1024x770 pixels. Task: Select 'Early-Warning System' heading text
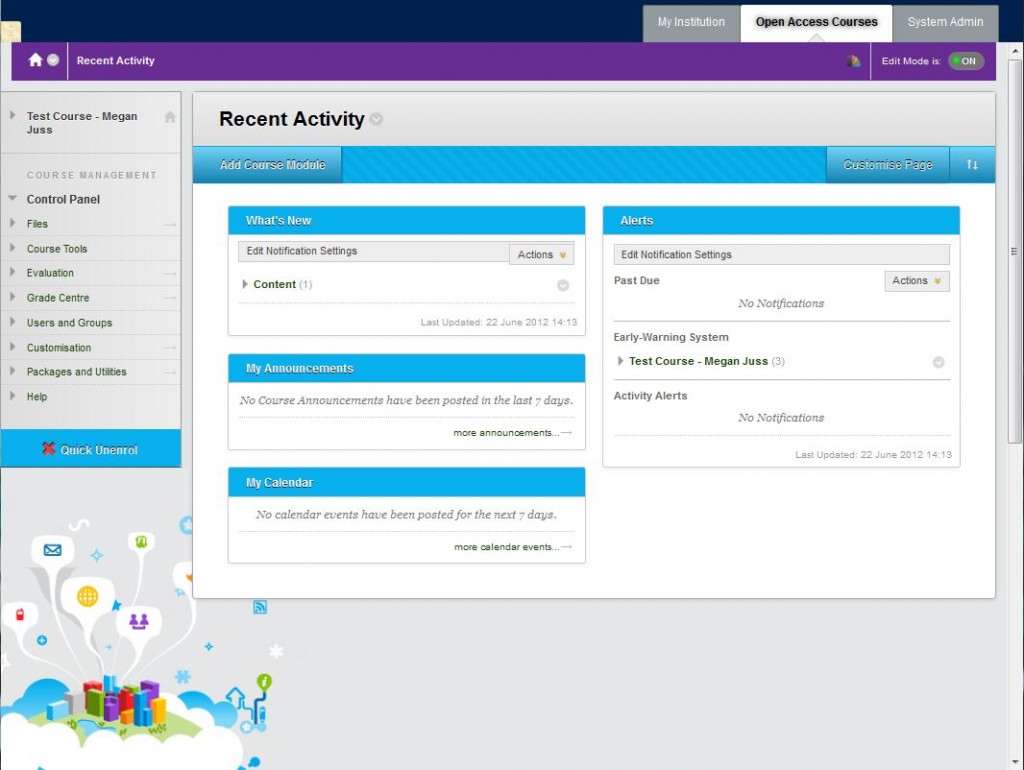(x=671, y=338)
